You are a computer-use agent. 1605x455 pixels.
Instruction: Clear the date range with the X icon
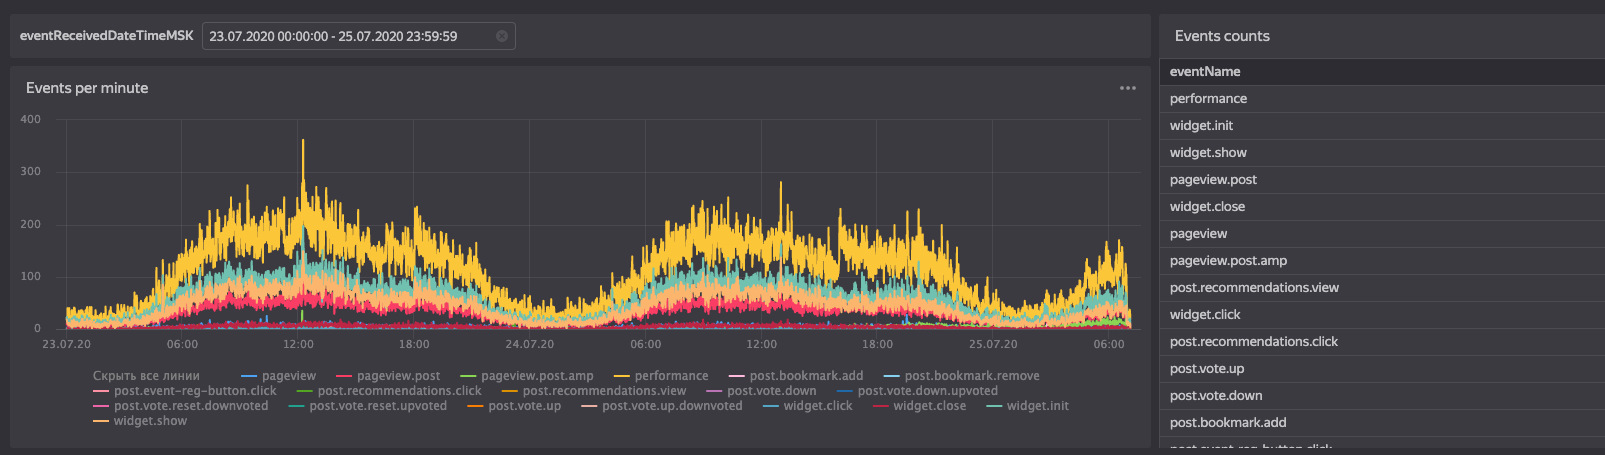point(502,36)
